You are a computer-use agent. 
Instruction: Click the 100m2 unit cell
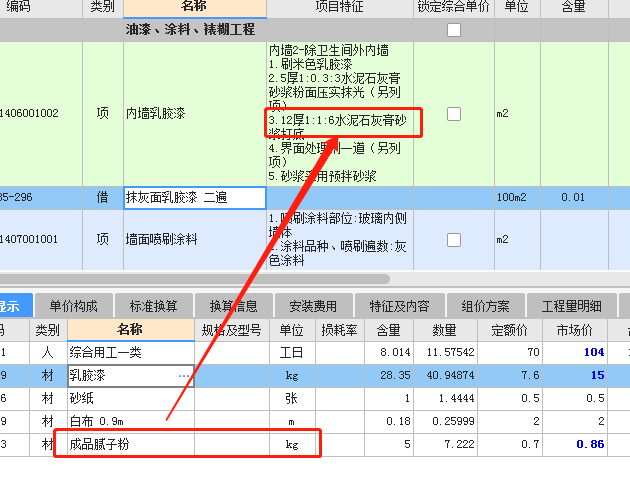517,198
